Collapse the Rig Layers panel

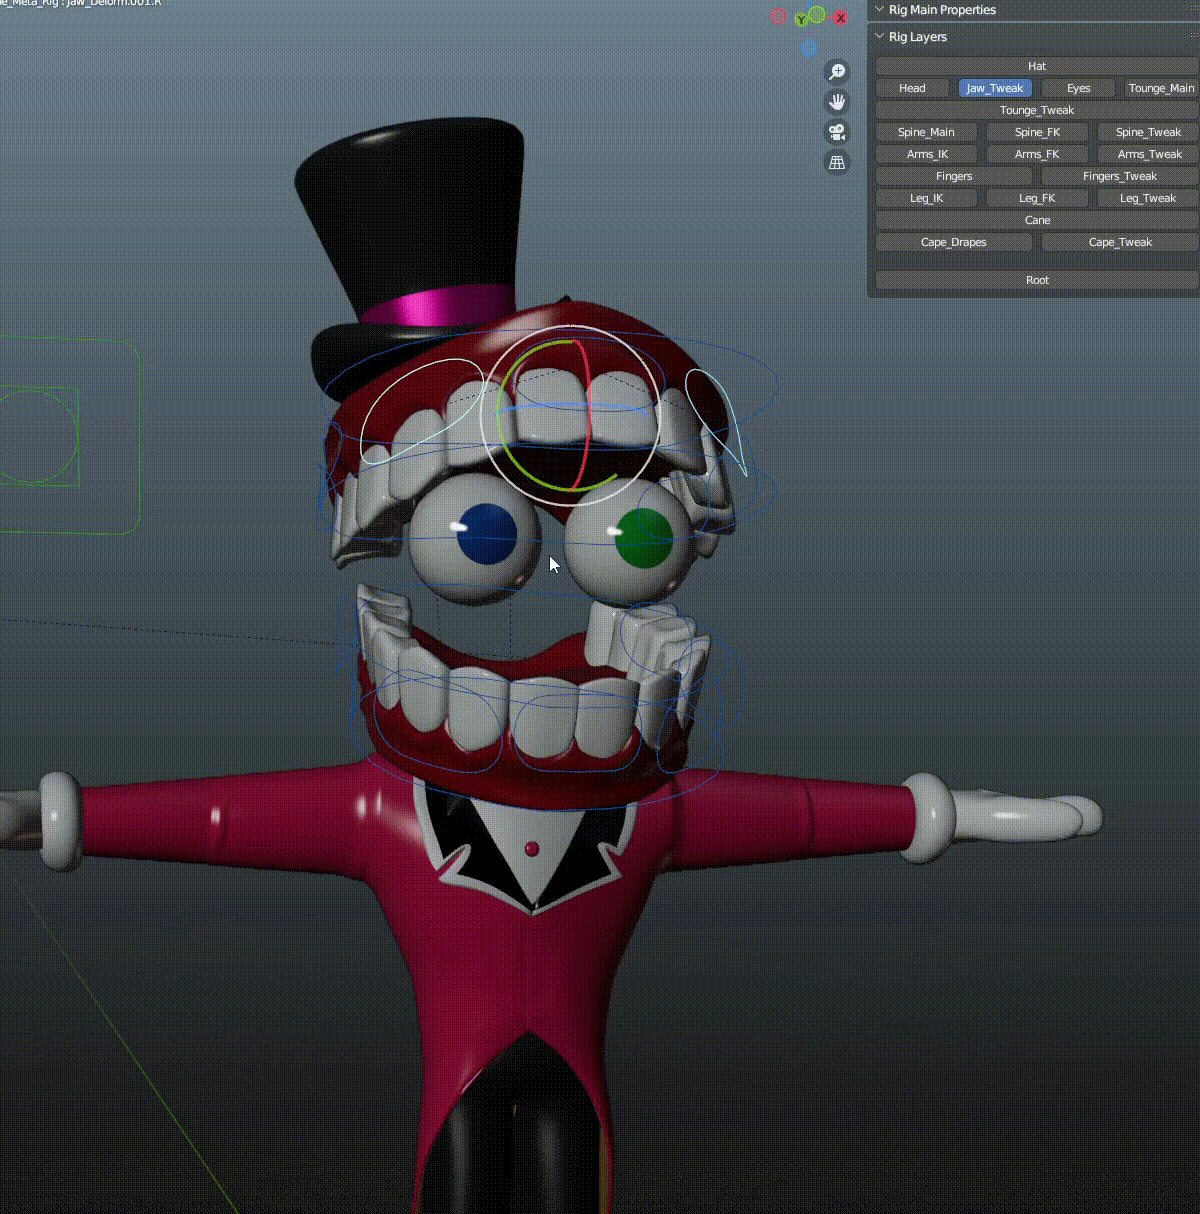point(880,37)
